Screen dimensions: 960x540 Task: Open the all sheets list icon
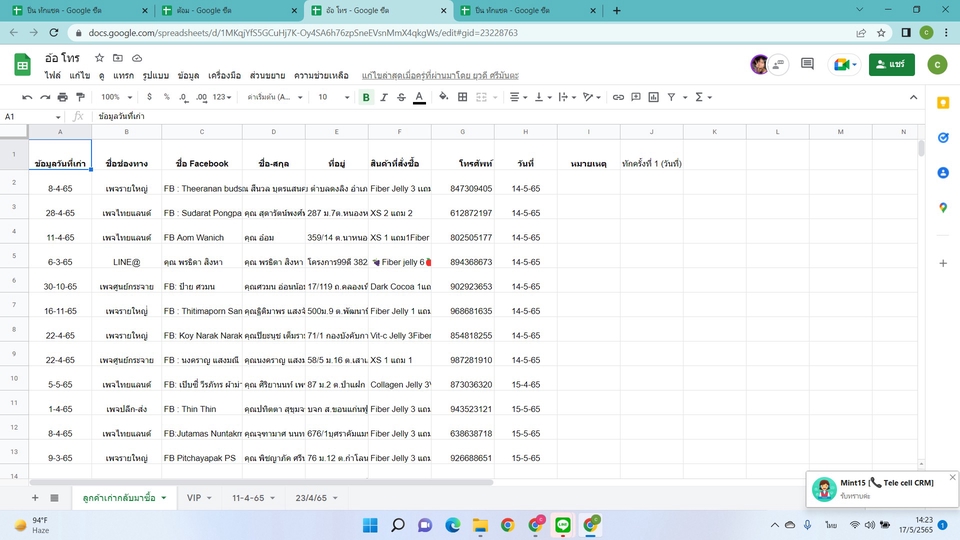[x=54, y=498]
